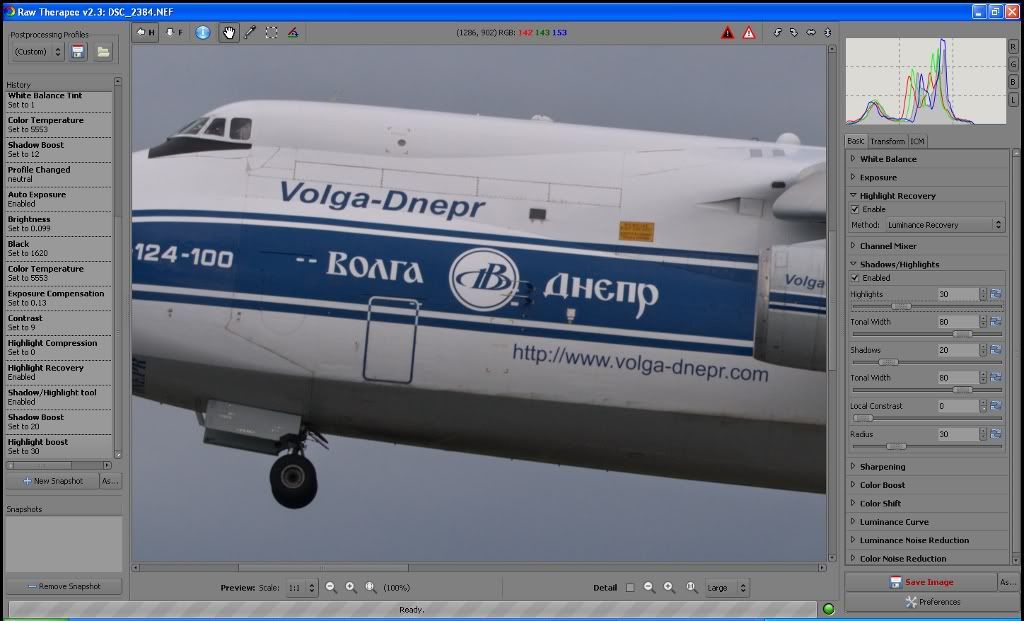
Task: Flip the image horizontally
Action: (810, 32)
